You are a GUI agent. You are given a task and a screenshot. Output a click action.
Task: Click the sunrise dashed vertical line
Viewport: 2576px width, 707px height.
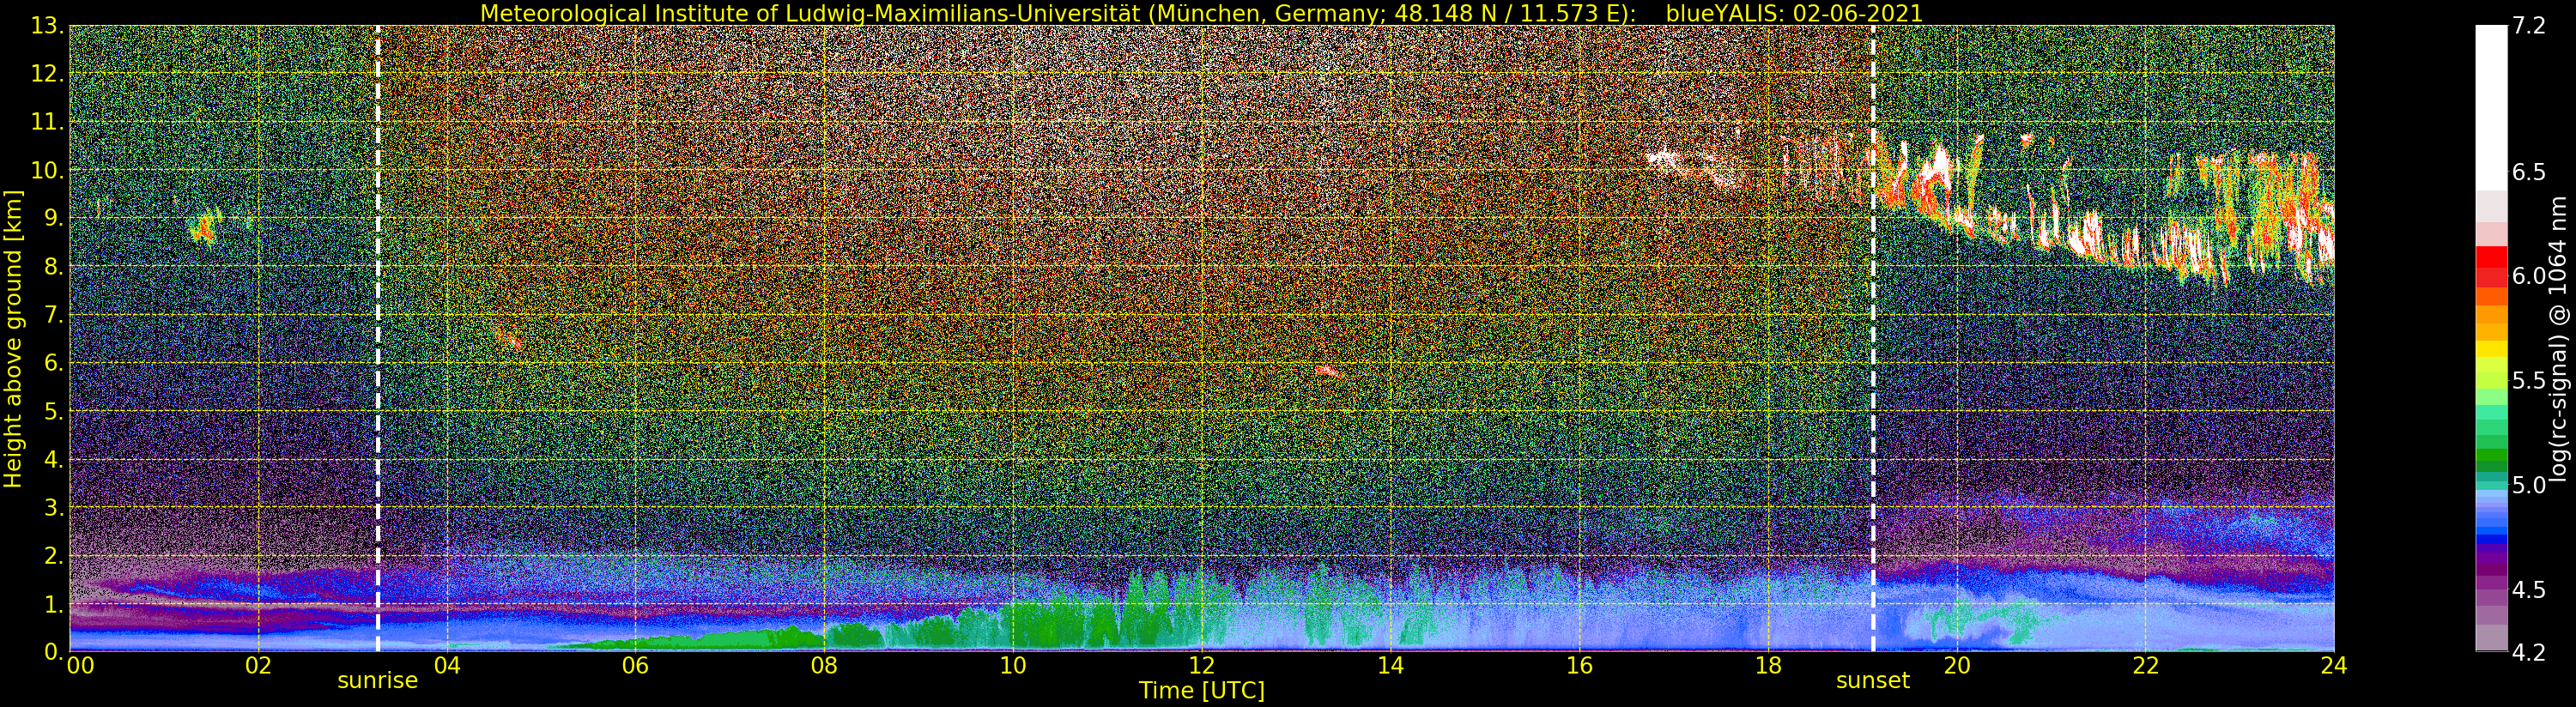[377, 338]
